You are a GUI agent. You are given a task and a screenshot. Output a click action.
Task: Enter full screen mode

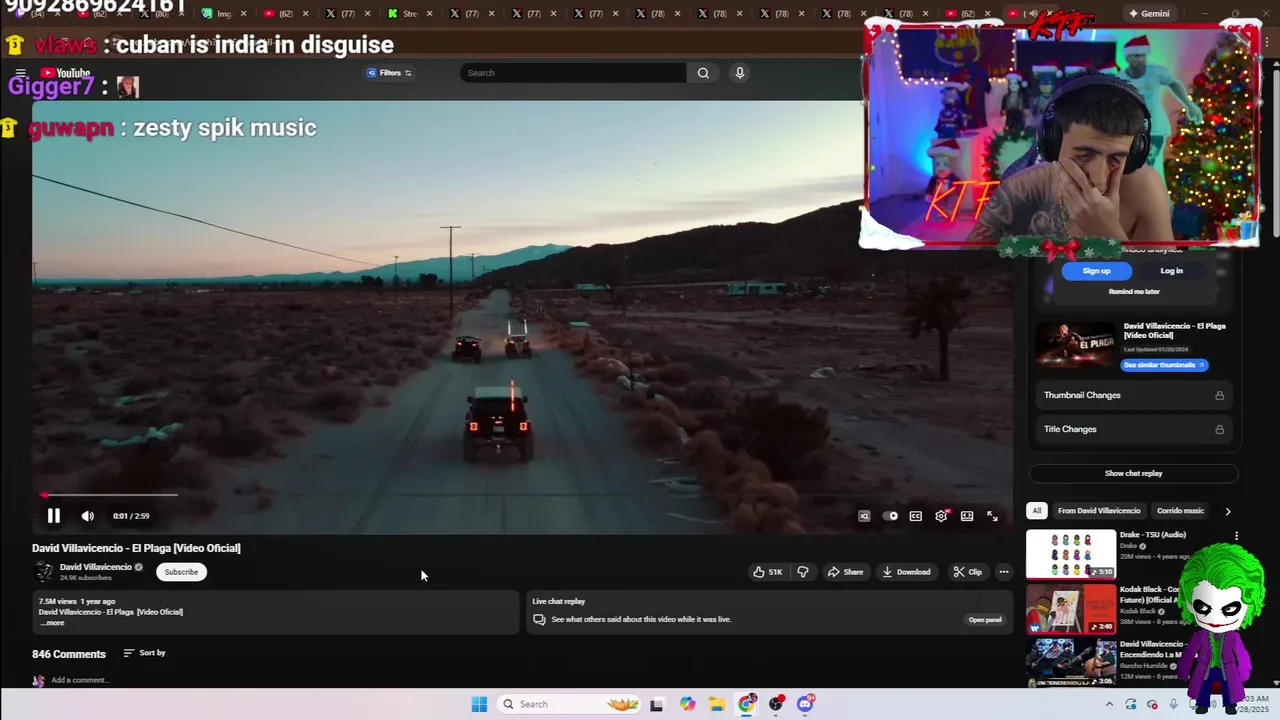point(992,516)
